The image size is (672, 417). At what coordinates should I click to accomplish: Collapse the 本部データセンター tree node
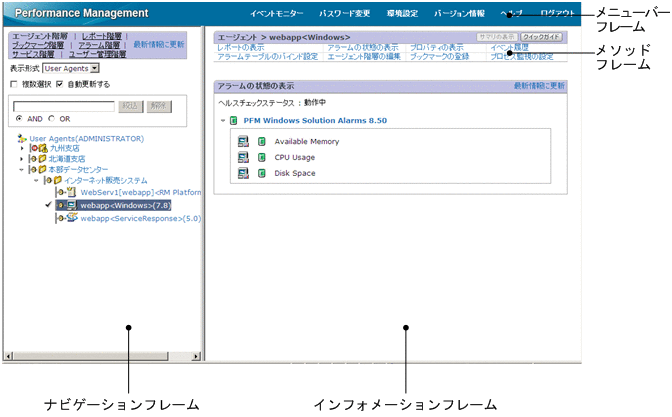pyautogui.click(x=21, y=170)
